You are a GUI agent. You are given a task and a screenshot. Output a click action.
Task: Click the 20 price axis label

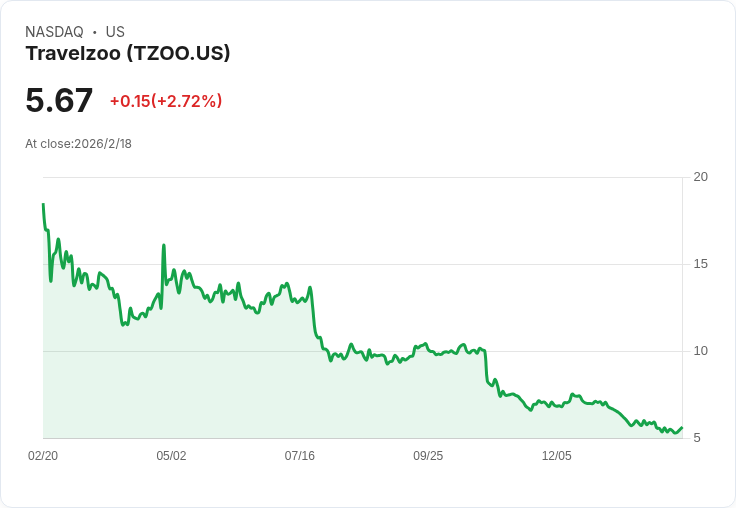700,177
